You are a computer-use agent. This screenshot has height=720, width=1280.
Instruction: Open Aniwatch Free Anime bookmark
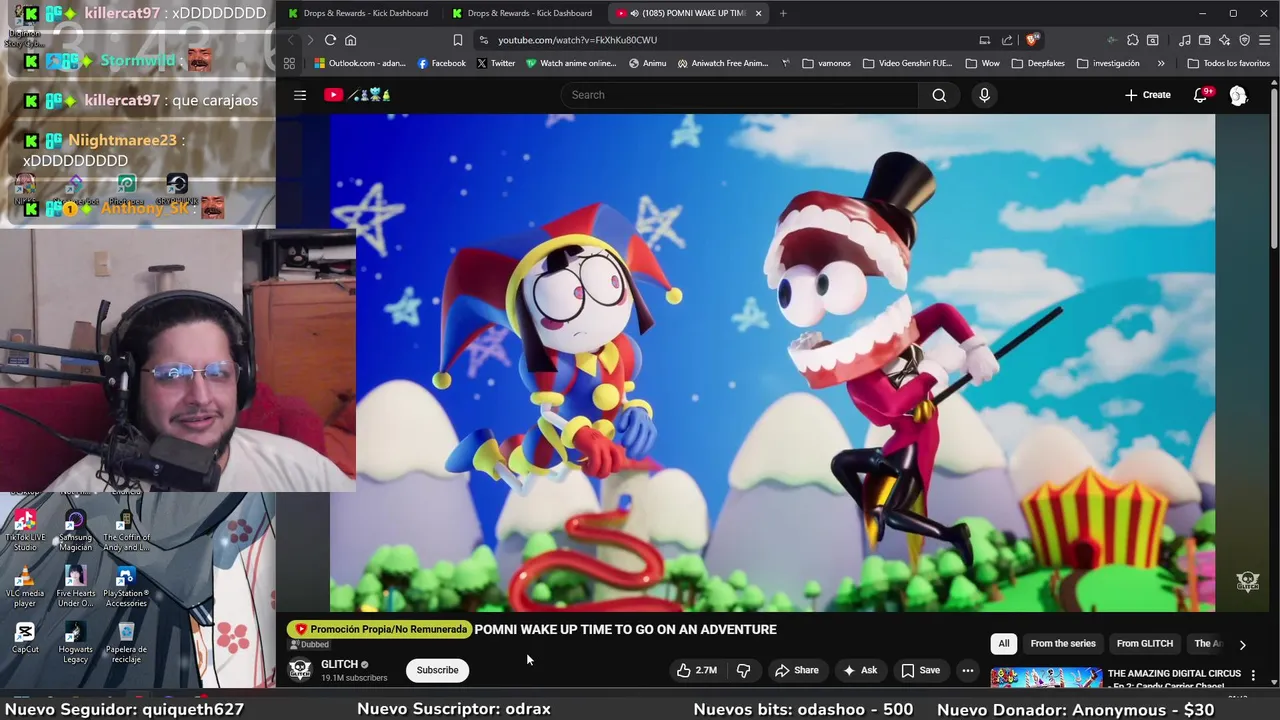click(x=723, y=63)
